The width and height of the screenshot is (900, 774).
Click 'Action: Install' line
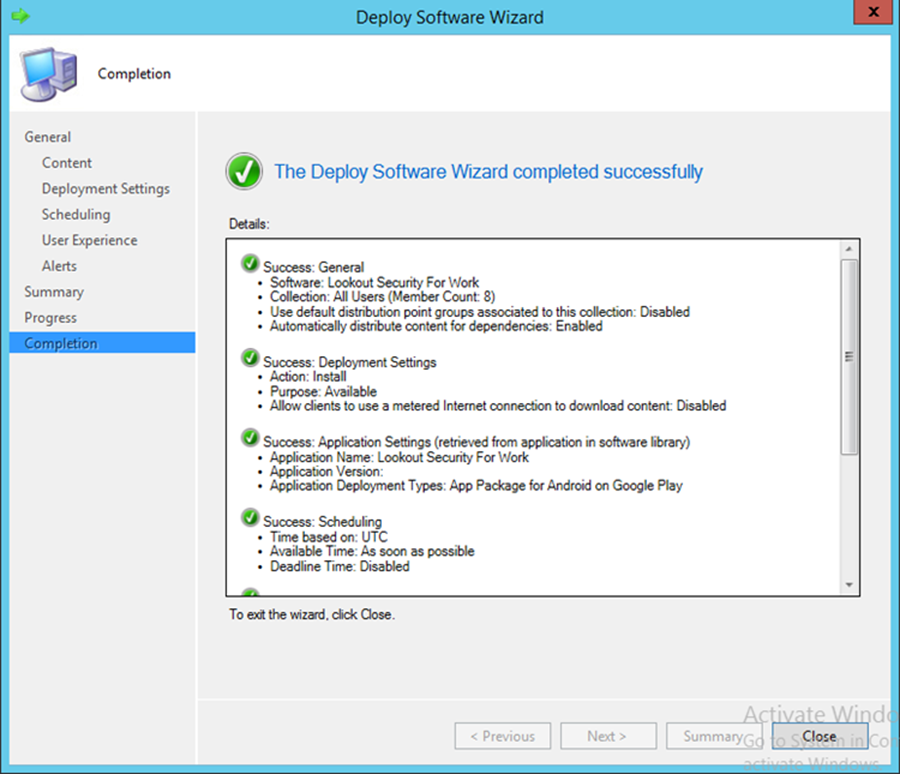308,377
